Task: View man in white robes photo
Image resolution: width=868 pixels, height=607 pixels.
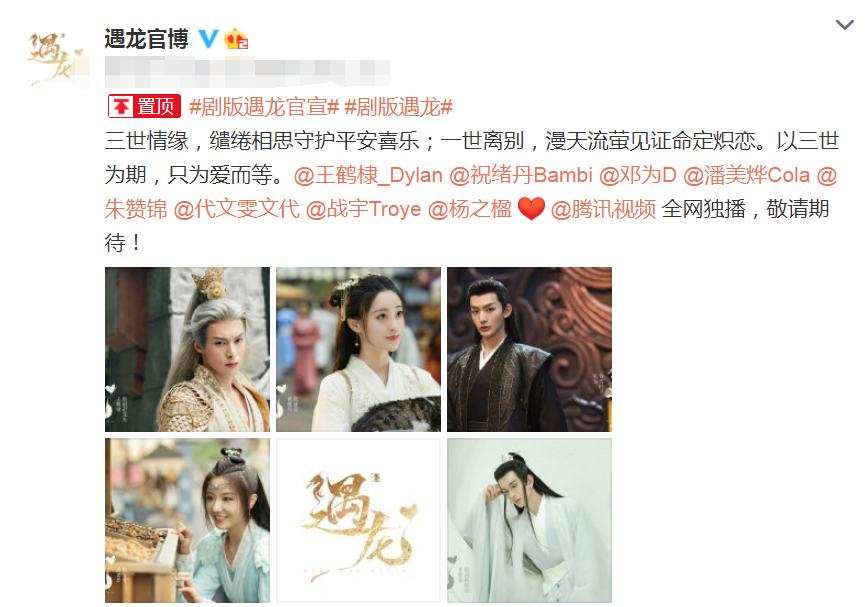Action: [529, 520]
